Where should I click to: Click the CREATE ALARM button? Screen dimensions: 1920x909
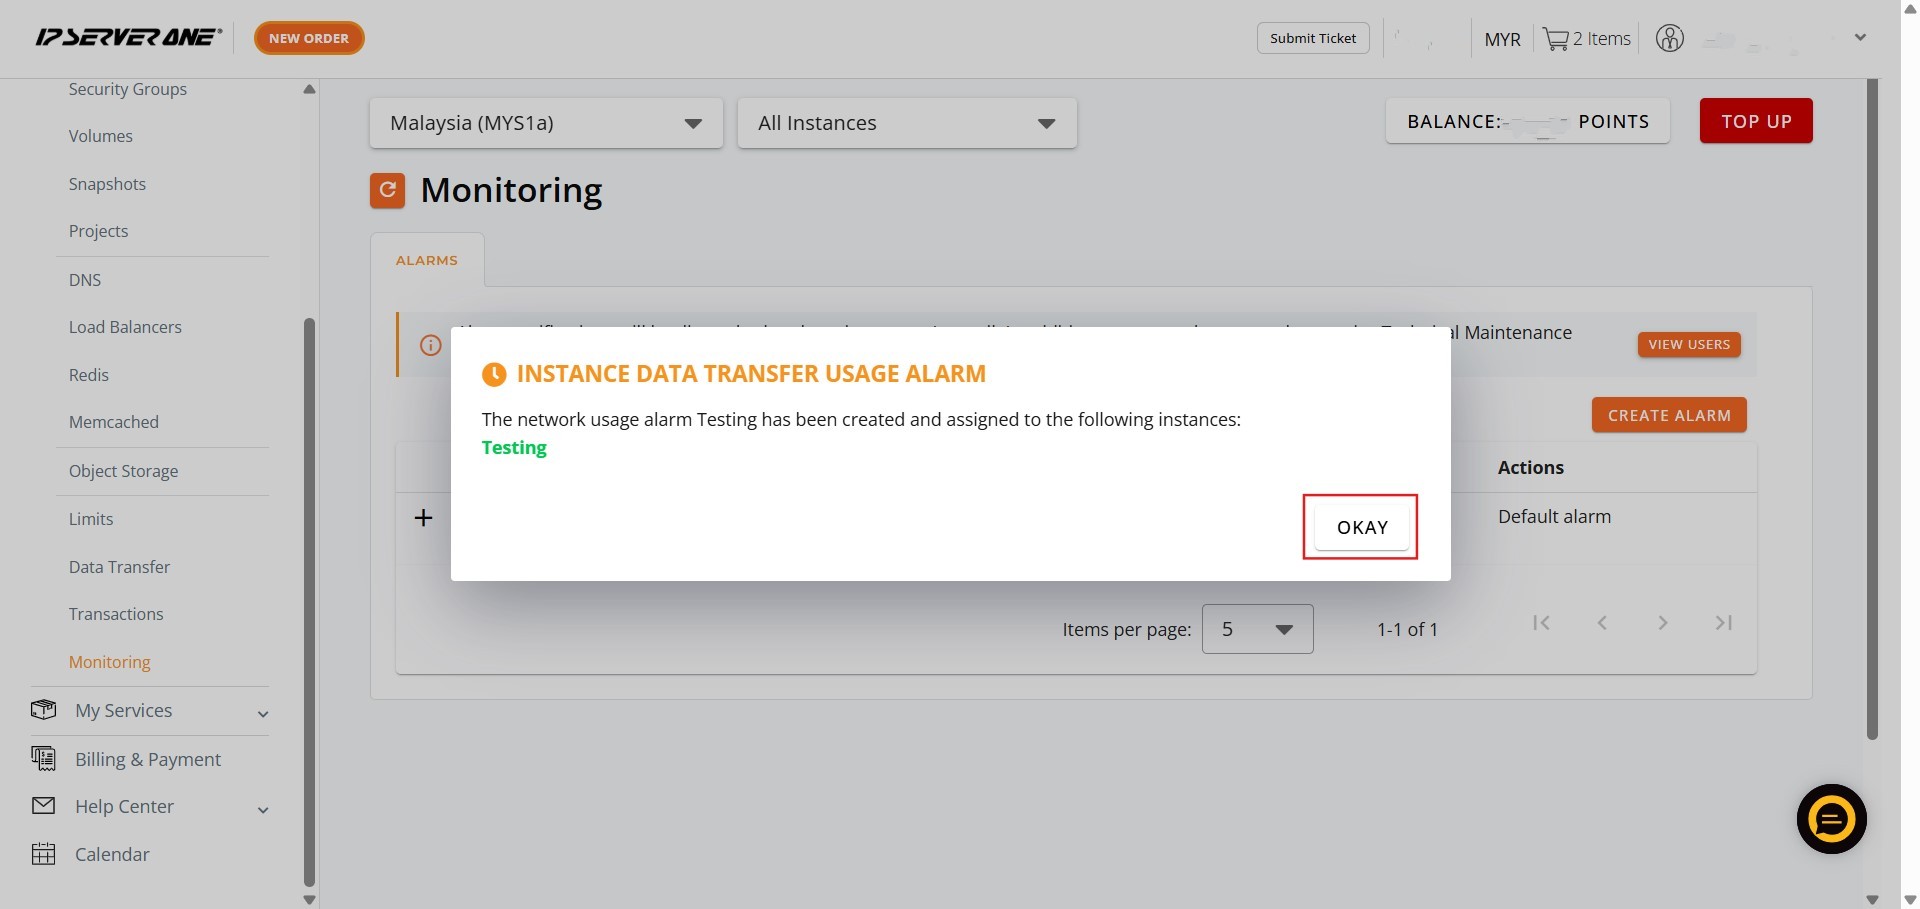[1668, 415]
